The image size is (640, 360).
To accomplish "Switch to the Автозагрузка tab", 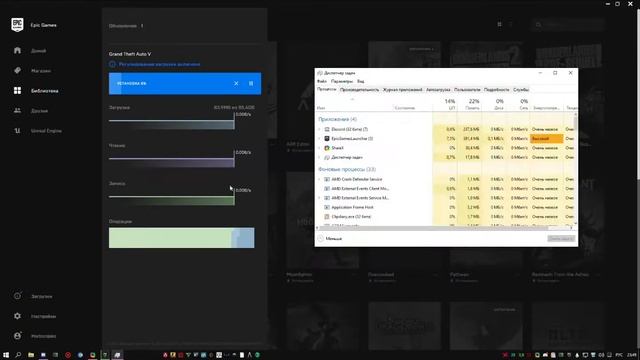I will click(x=438, y=90).
